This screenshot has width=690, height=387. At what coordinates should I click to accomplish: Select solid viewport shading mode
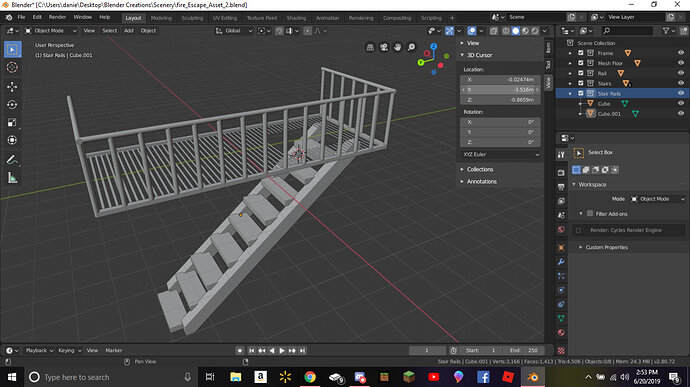click(515, 31)
